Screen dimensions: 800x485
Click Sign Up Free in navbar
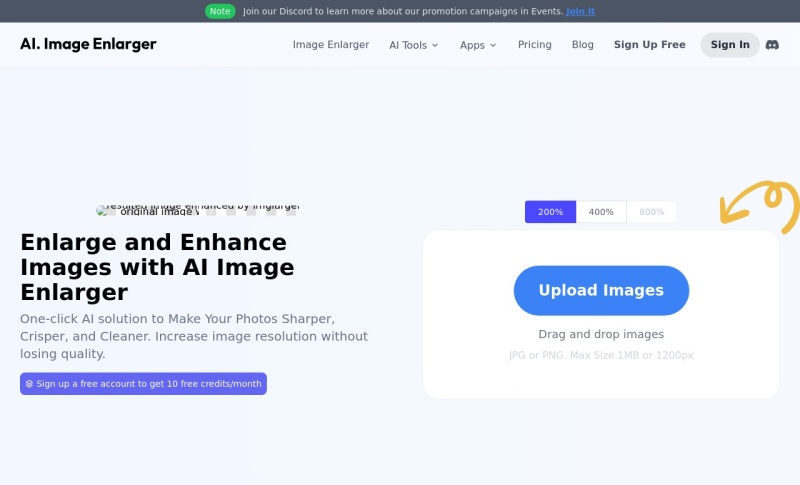tap(649, 45)
